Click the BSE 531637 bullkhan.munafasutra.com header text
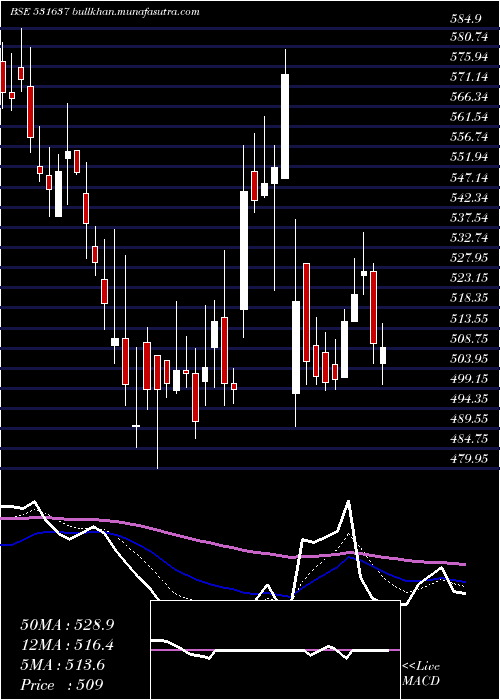The width and height of the screenshot is (500, 700). [x=104, y=12]
